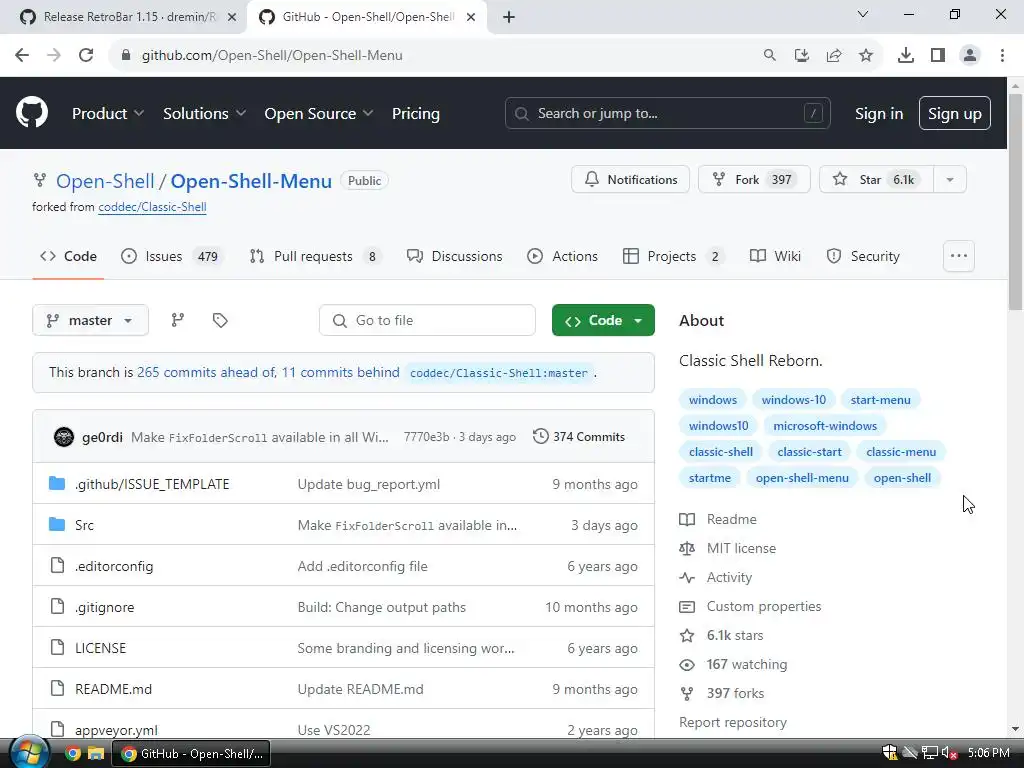Open the Actions tab

562,256
